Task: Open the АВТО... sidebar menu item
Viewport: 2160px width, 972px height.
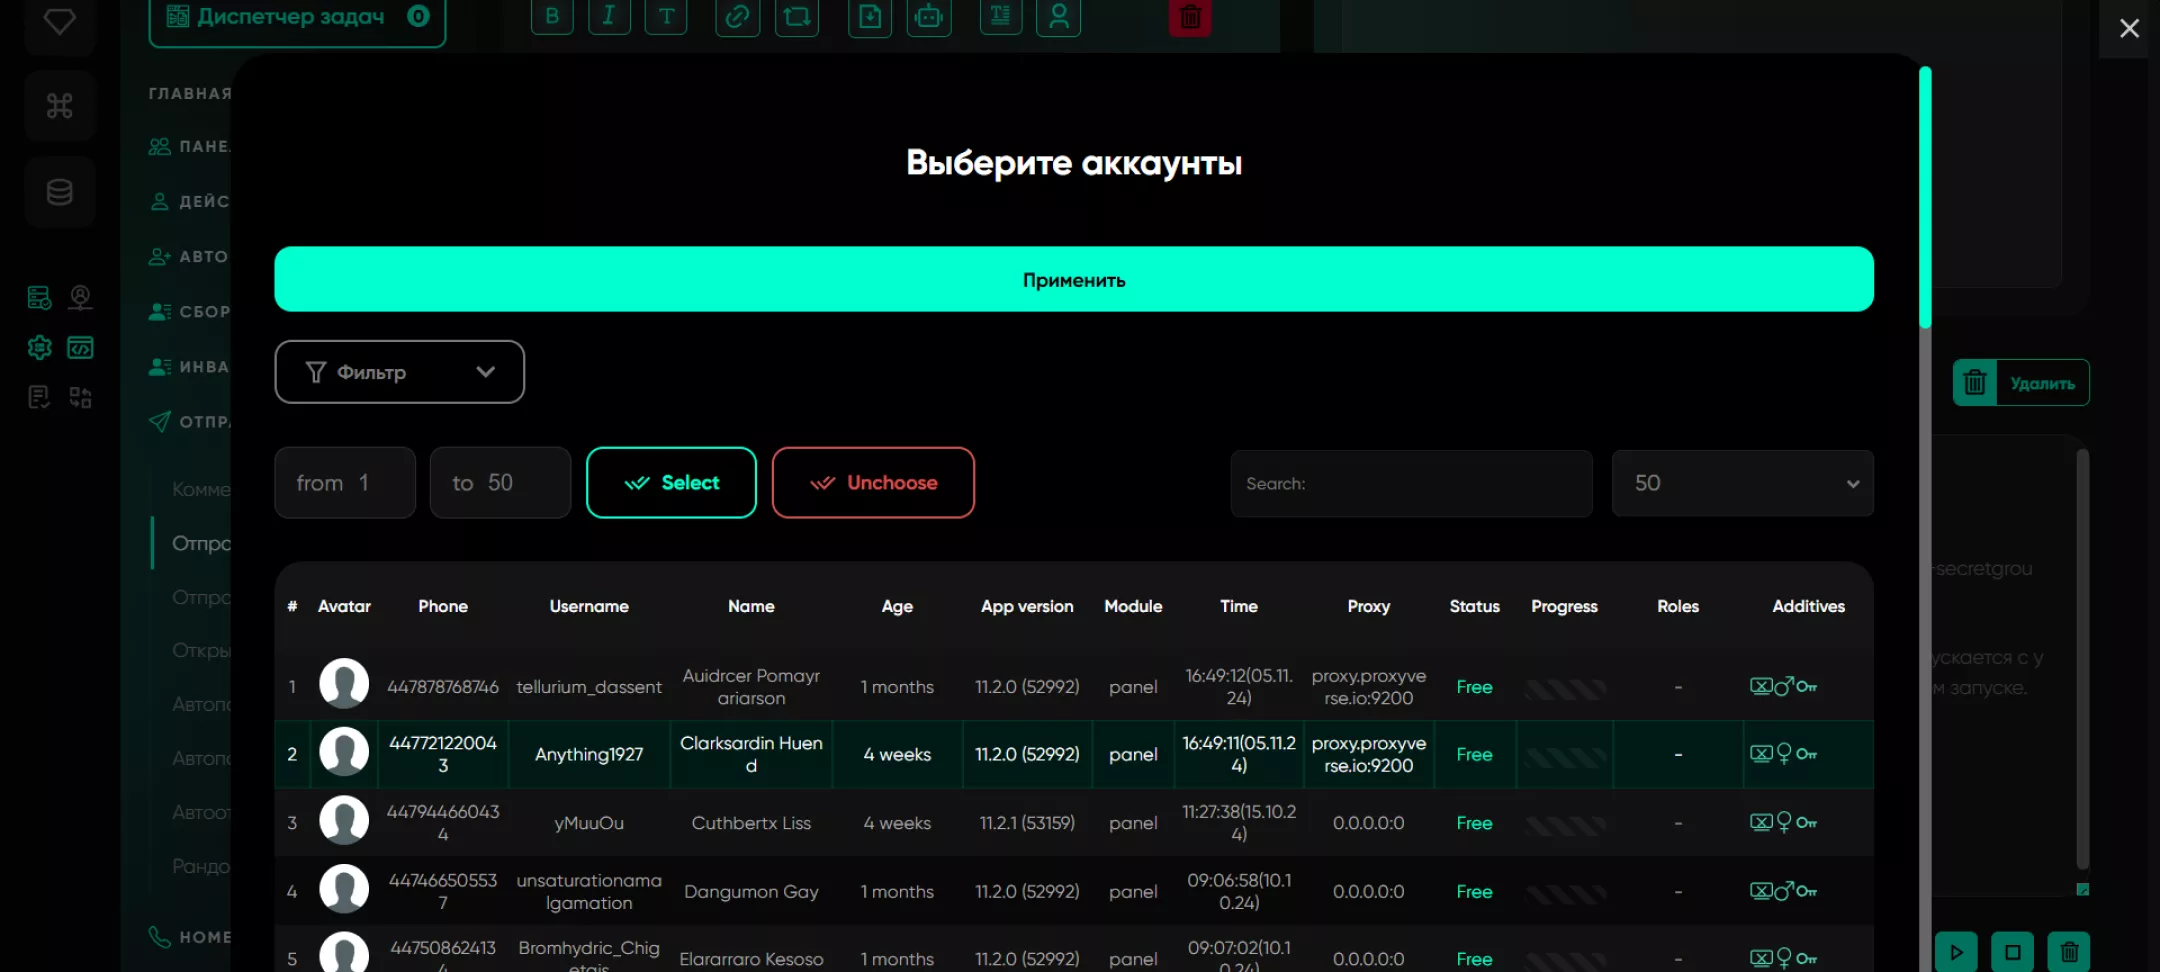Action: click(x=190, y=256)
